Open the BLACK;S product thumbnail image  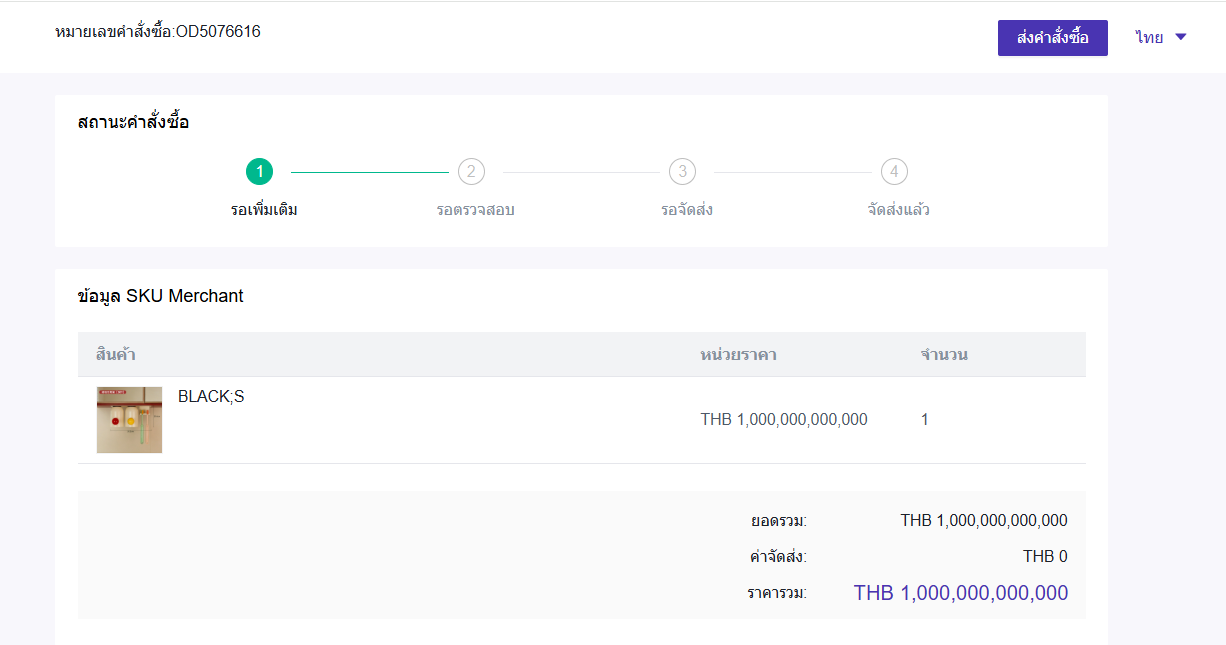[x=129, y=420]
